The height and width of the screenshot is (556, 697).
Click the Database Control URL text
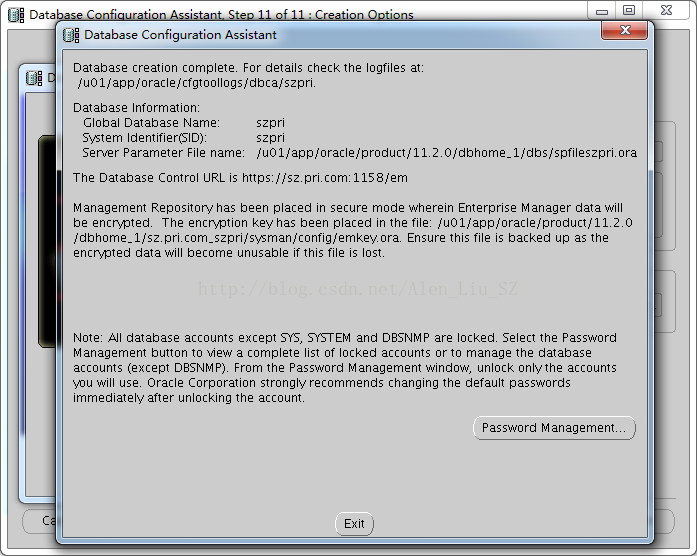tap(240, 178)
